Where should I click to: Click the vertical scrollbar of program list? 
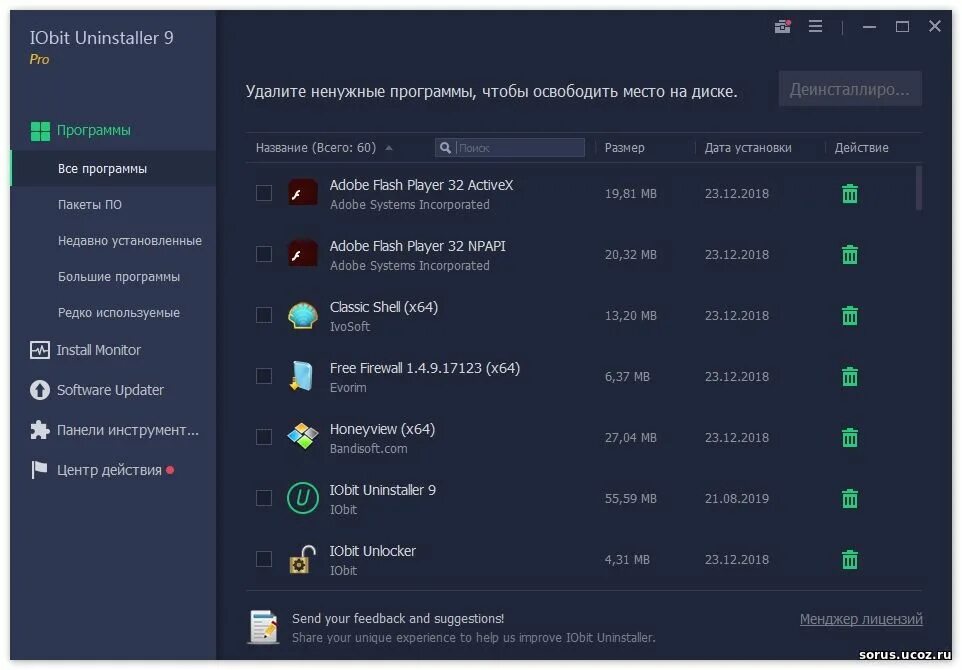[x=918, y=188]
